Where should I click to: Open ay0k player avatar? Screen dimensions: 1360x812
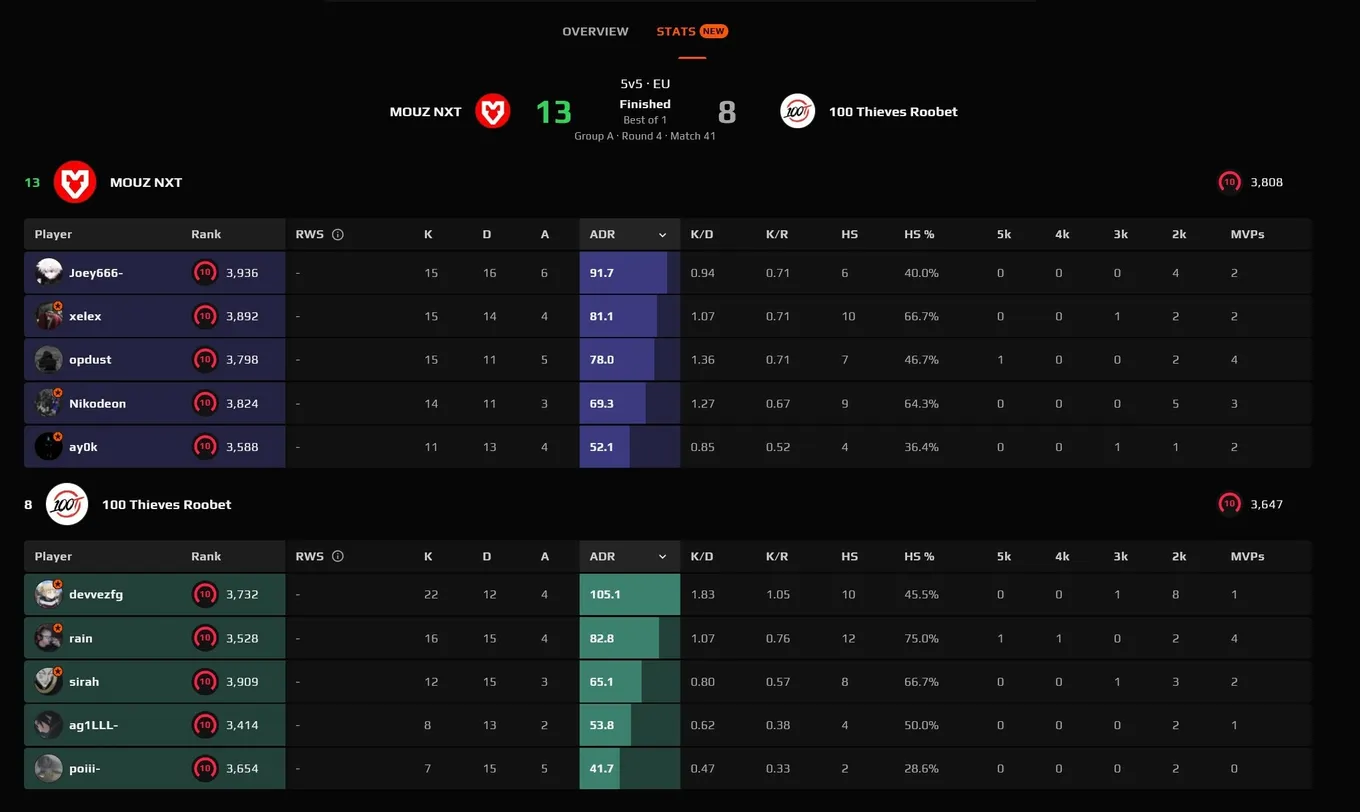tap(49, 446)
